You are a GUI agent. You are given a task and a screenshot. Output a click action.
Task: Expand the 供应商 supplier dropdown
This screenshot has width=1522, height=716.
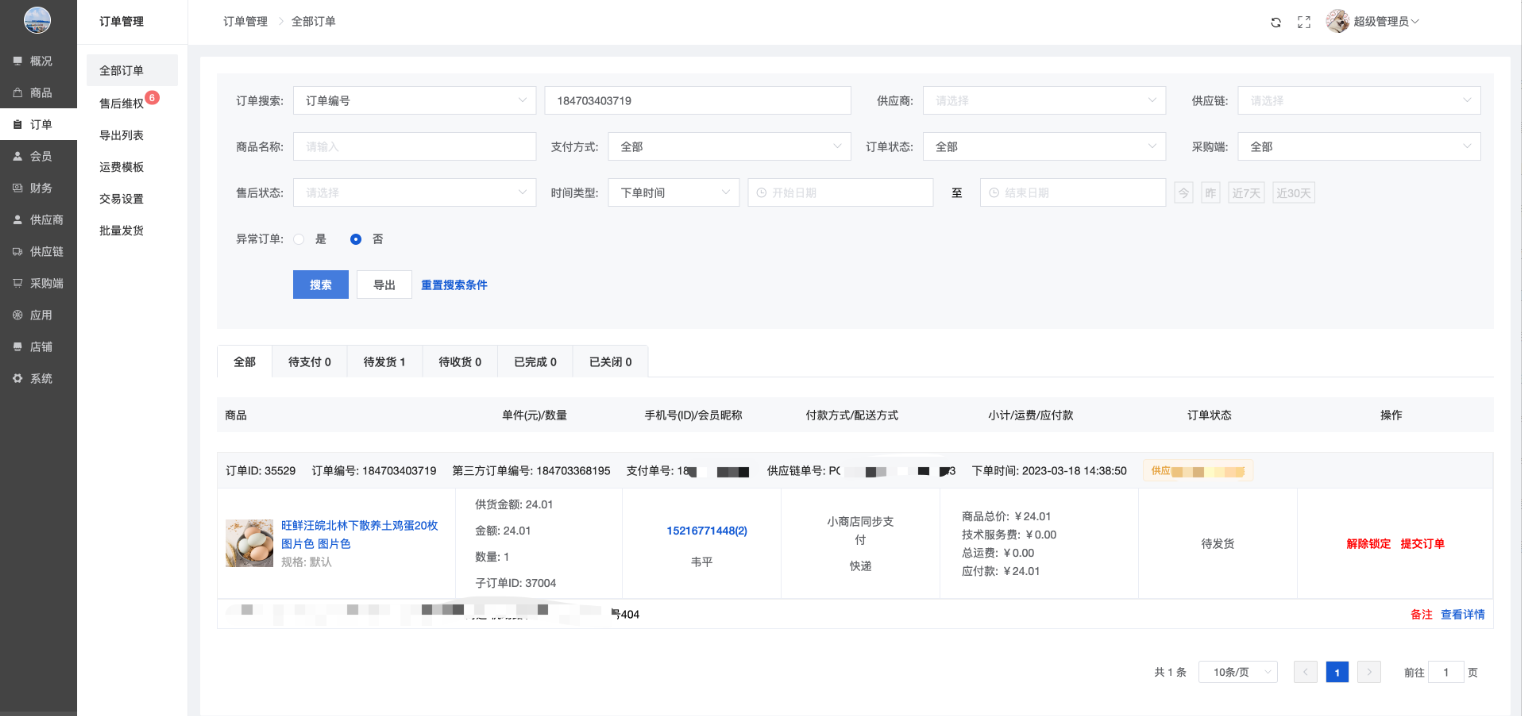[1043, 101]
